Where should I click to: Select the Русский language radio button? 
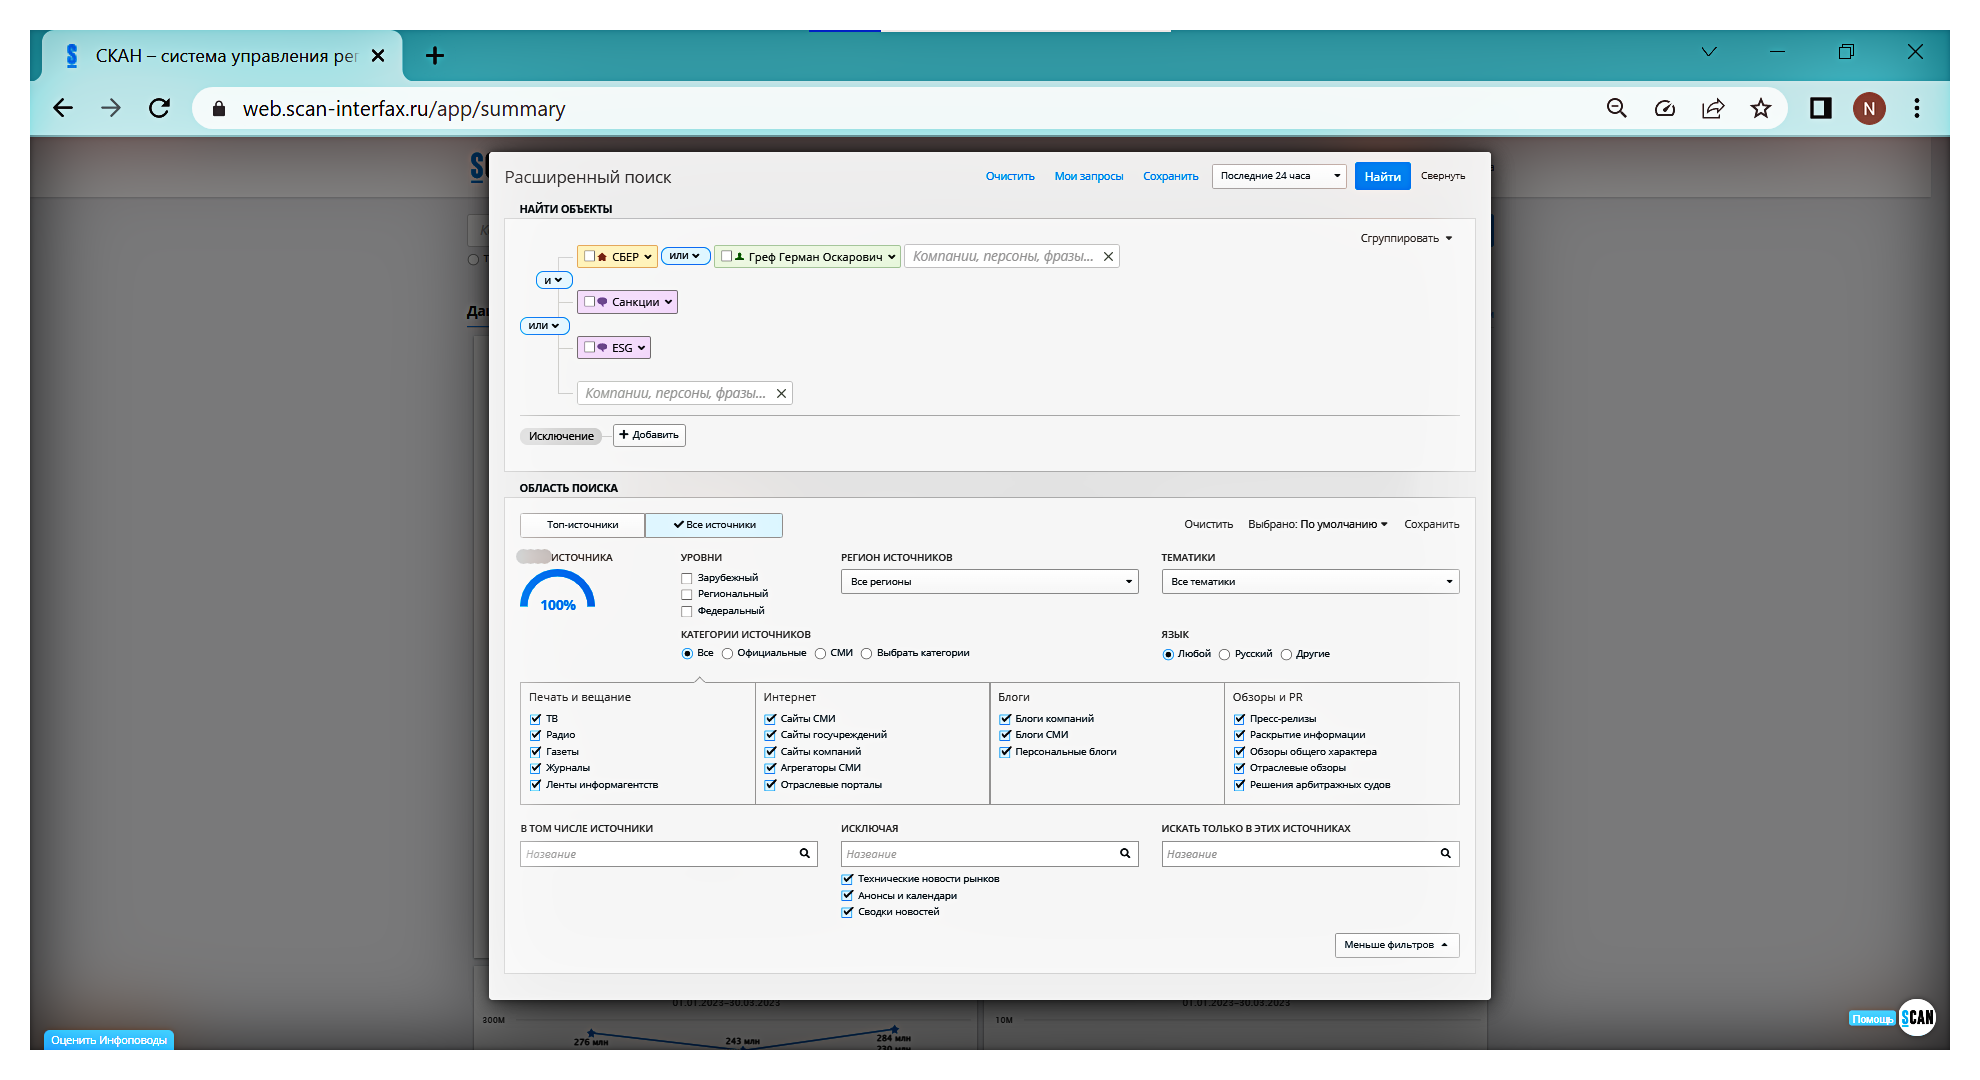[1224, 654]
